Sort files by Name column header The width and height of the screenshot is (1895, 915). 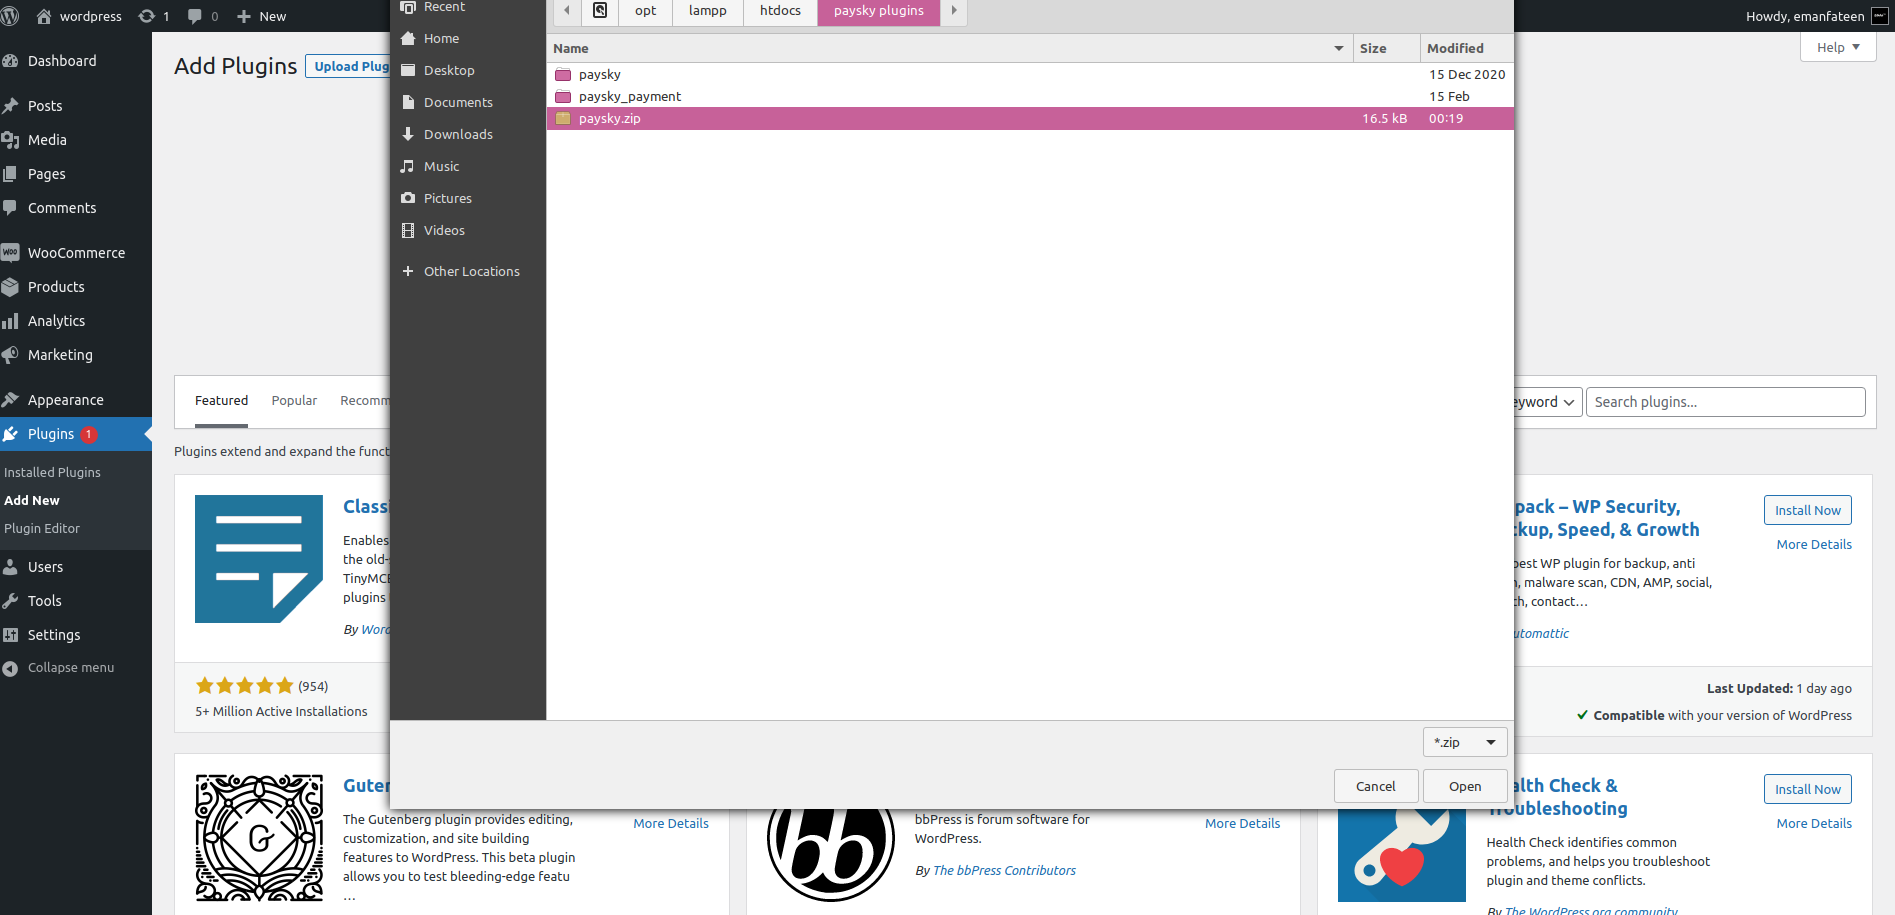[950, 48]
